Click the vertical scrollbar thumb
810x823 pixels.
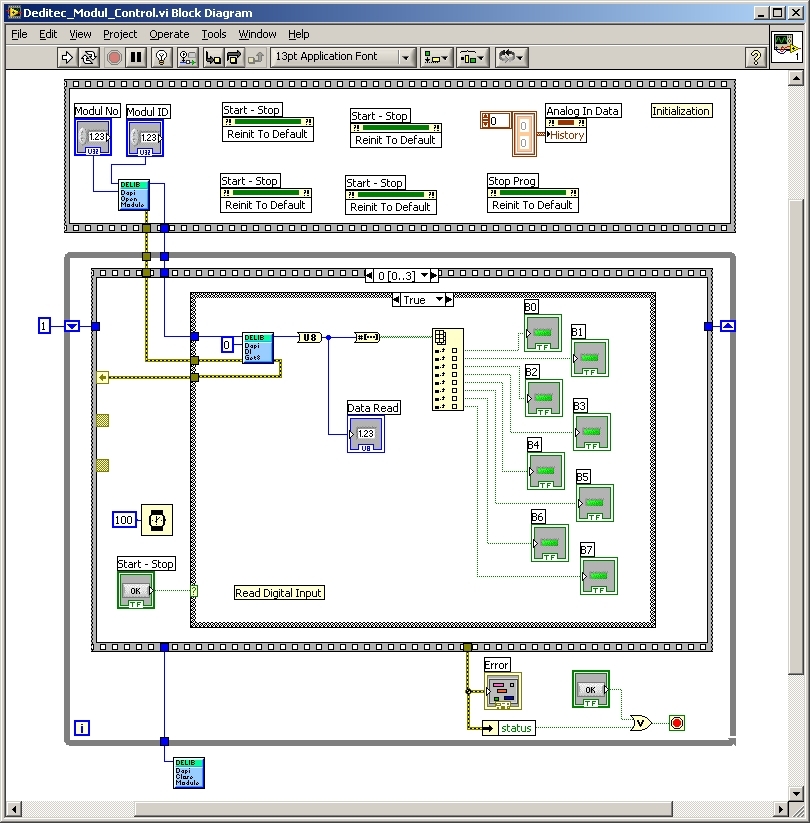pyautogui.click(x=796, y=437)
